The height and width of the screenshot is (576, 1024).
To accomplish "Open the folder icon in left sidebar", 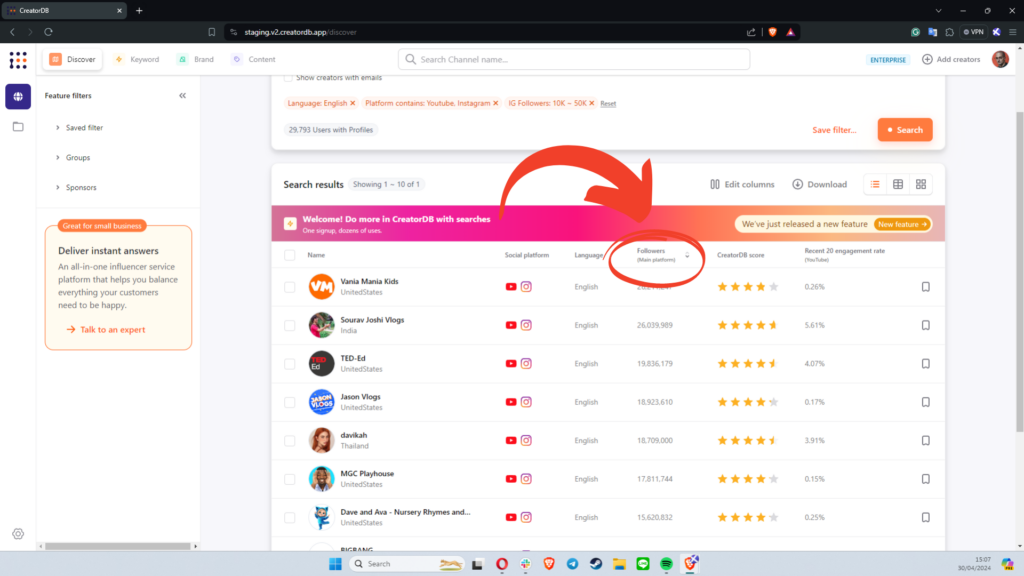I will click(x=18, y=127).
